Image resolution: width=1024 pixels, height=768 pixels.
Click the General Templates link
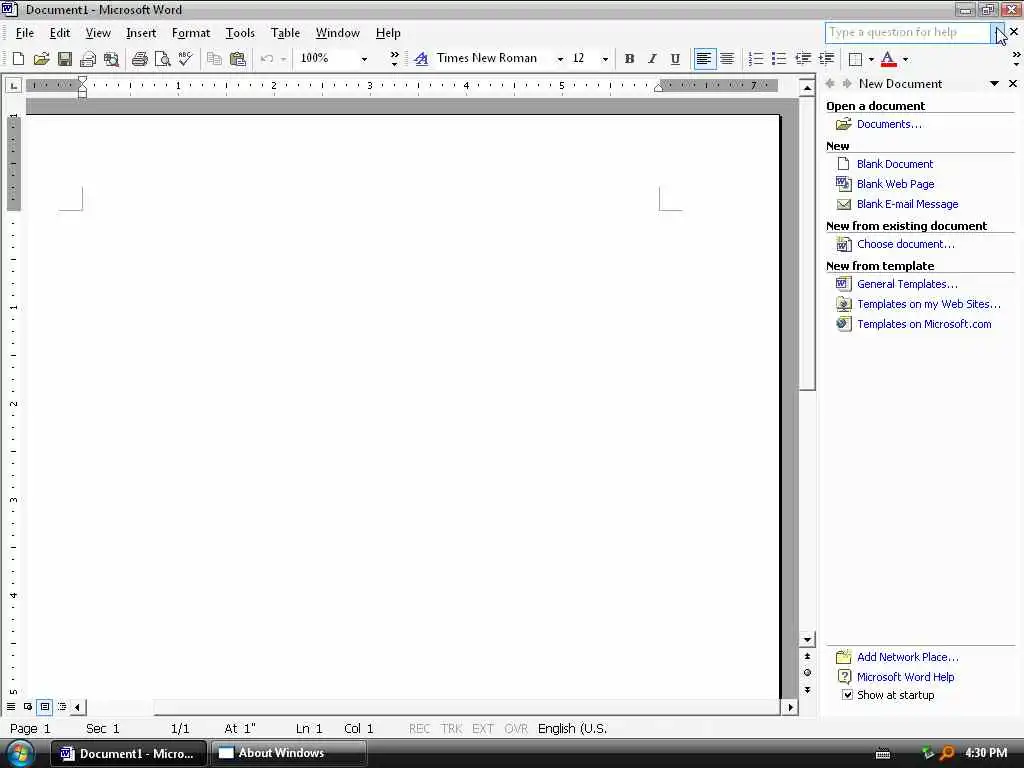point(907,284)
